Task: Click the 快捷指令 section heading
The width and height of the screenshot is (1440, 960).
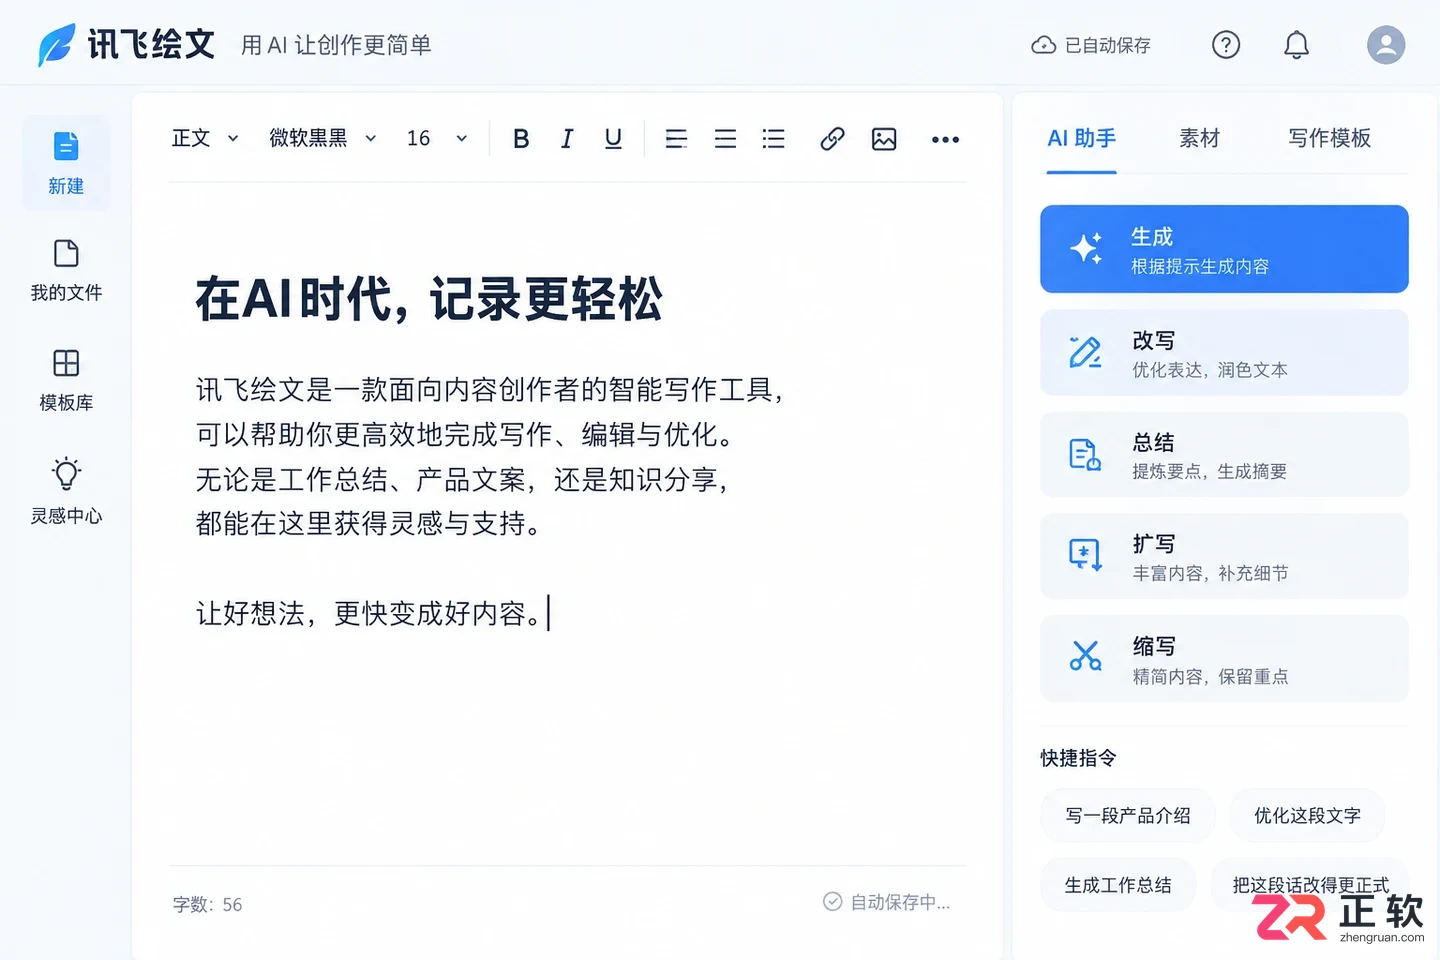Action: (1078, 758)
